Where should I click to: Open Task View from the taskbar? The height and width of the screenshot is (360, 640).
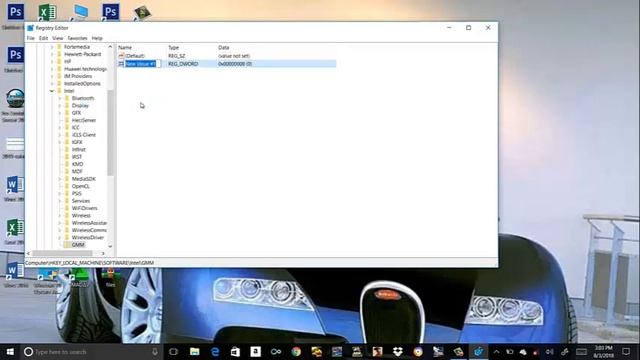click(173, 351)
